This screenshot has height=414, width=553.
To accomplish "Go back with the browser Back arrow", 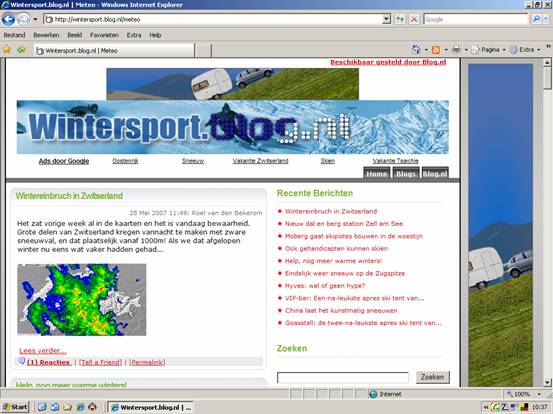I will point(8,19).
